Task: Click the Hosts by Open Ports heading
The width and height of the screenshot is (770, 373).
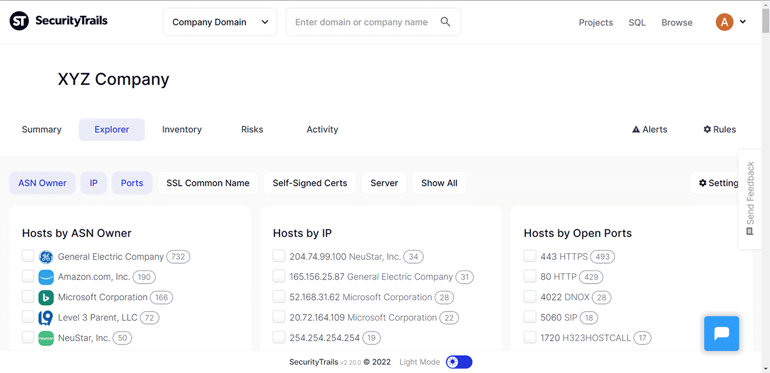Action: [578, 233]
